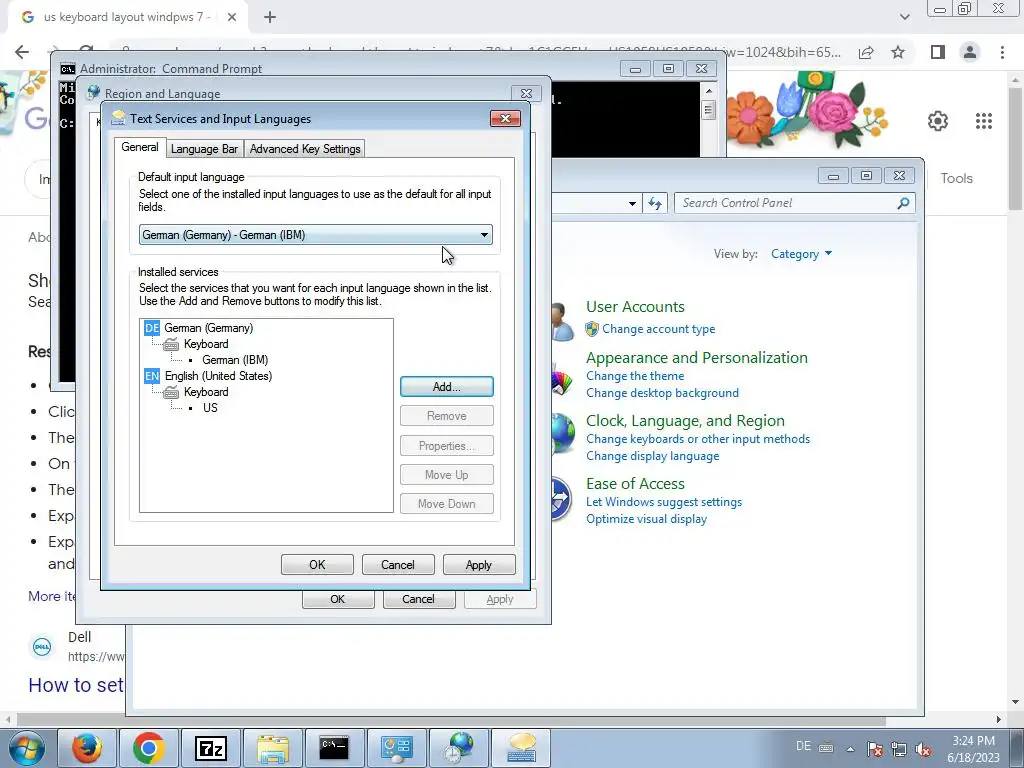Switch to Command Prompt taskbar icon
Image resolution: width=1024 pixels, height=768 pixels.
tap(334, 748)
